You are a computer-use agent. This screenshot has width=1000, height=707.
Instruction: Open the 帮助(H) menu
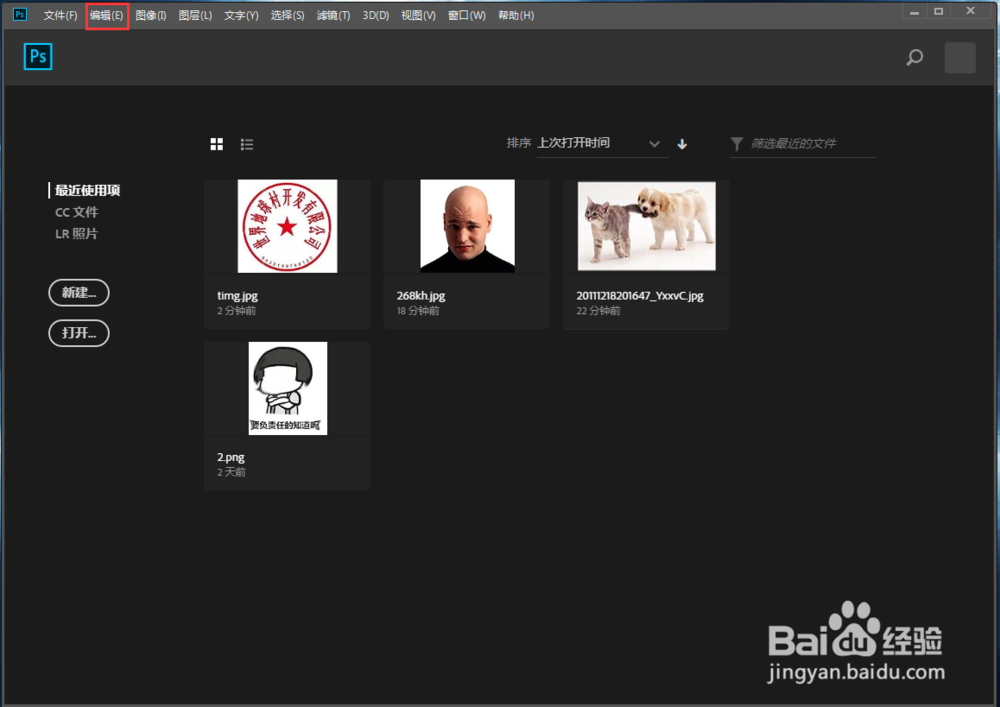[x=516, y=15]
